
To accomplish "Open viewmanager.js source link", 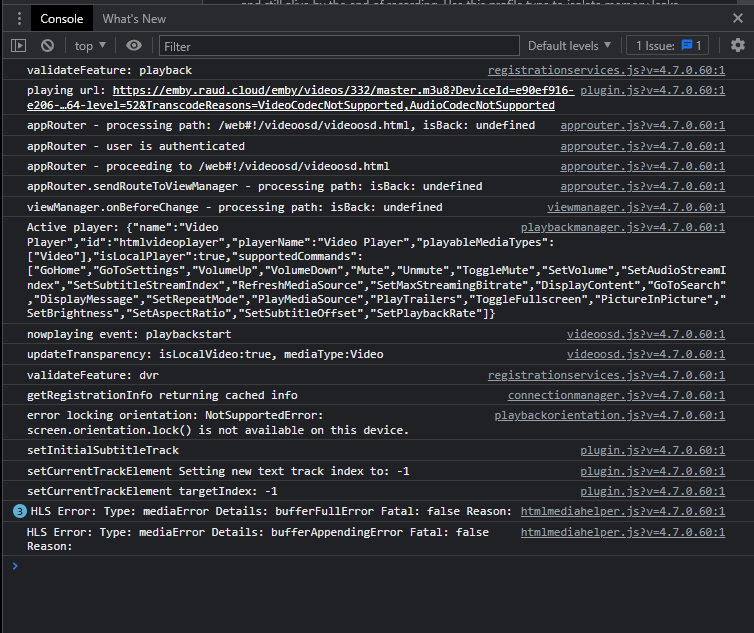I will tap(635, 207).
